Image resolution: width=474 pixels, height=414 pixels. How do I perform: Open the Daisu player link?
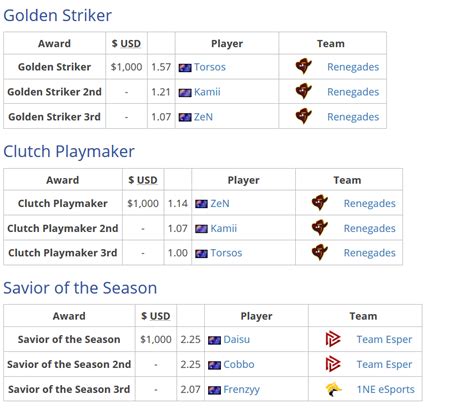(236, 339)
